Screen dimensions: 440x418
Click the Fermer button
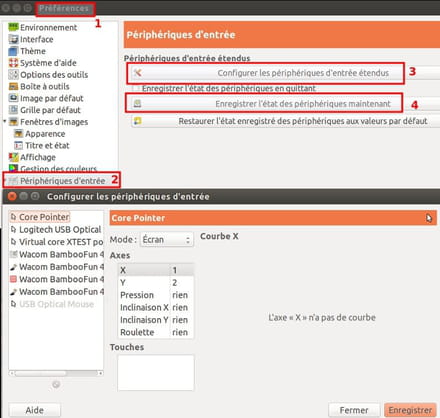[354, 410]
